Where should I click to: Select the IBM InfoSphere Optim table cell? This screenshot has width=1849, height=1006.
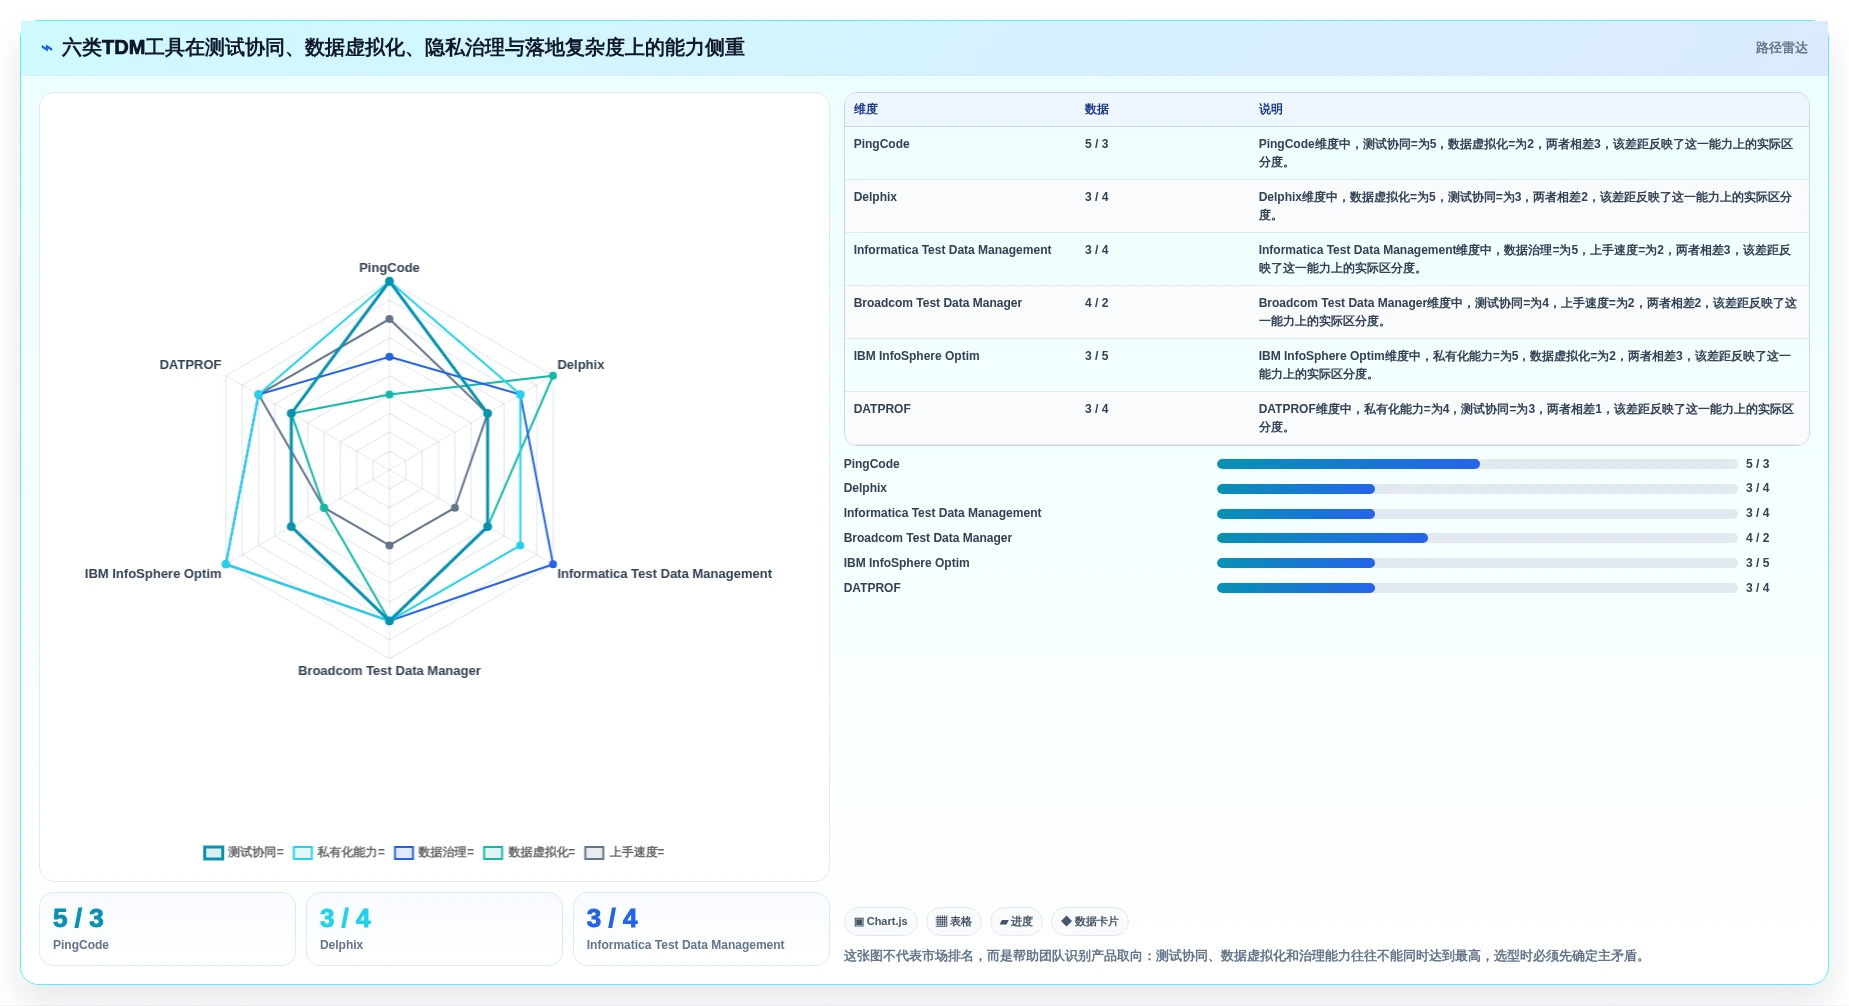[916, 356]
